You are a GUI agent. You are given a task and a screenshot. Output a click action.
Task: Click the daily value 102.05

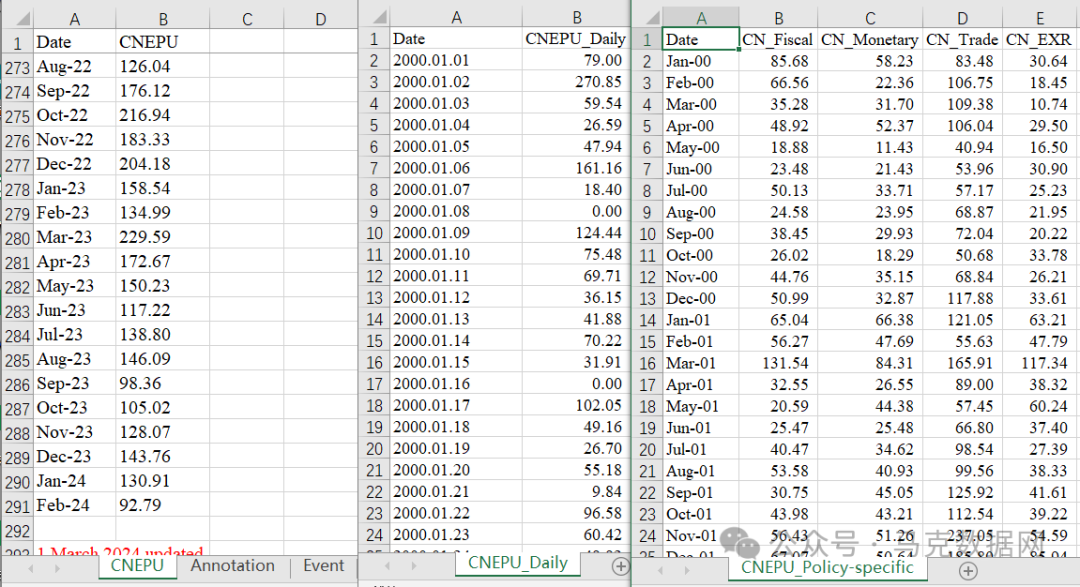pyautogui.click(x=576, y=405)
